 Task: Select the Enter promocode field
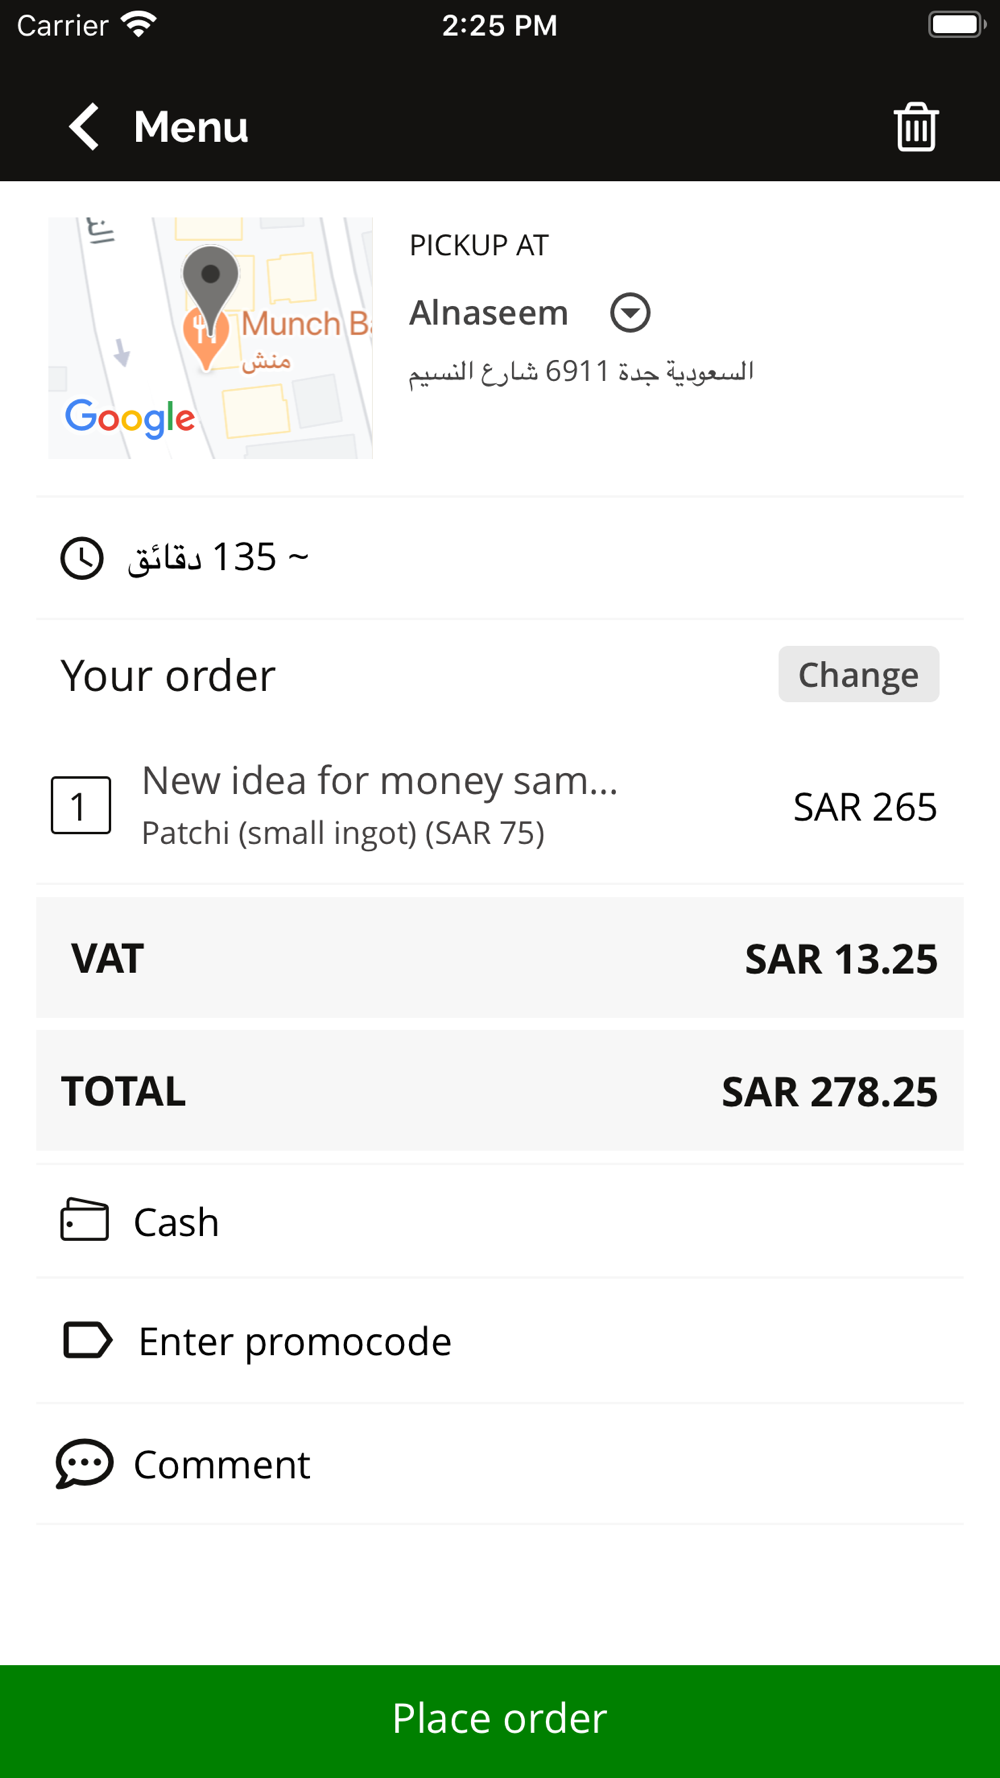pos(500,1341)
